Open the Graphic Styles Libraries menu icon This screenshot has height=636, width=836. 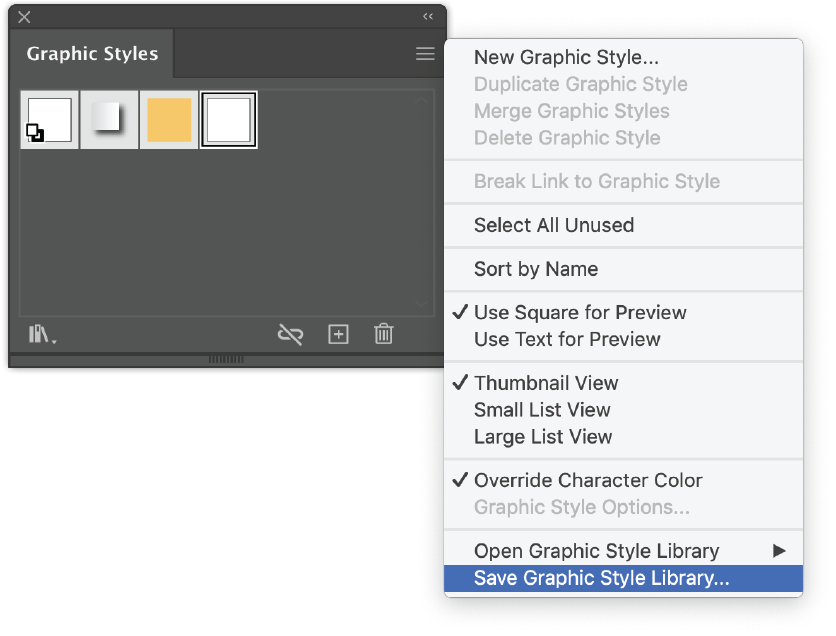(x=42, y=335)
